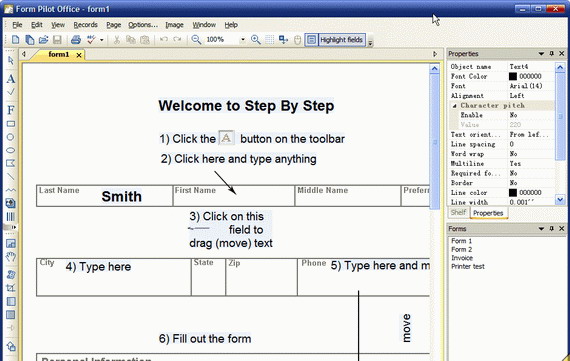Select Invoice in the Forms list
The width and height of the screenshot is (570, 361).
[x=462, y=258]
